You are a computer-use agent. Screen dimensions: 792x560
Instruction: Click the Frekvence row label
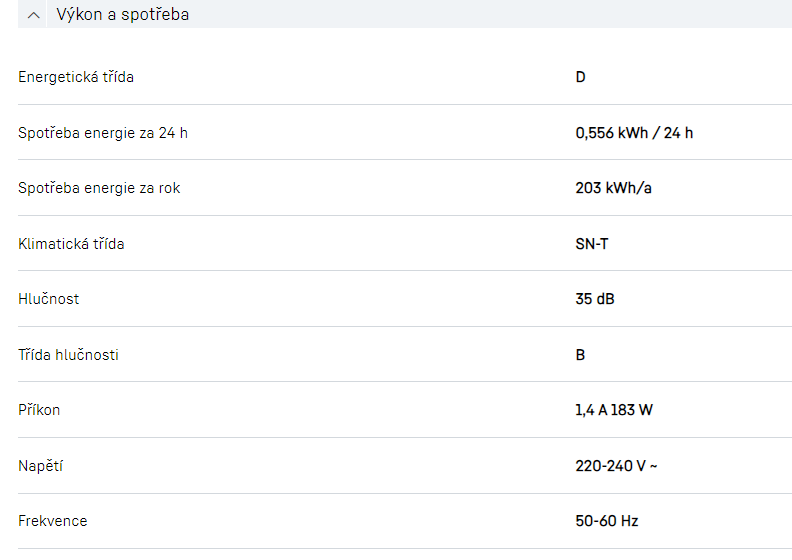[52, 521]
